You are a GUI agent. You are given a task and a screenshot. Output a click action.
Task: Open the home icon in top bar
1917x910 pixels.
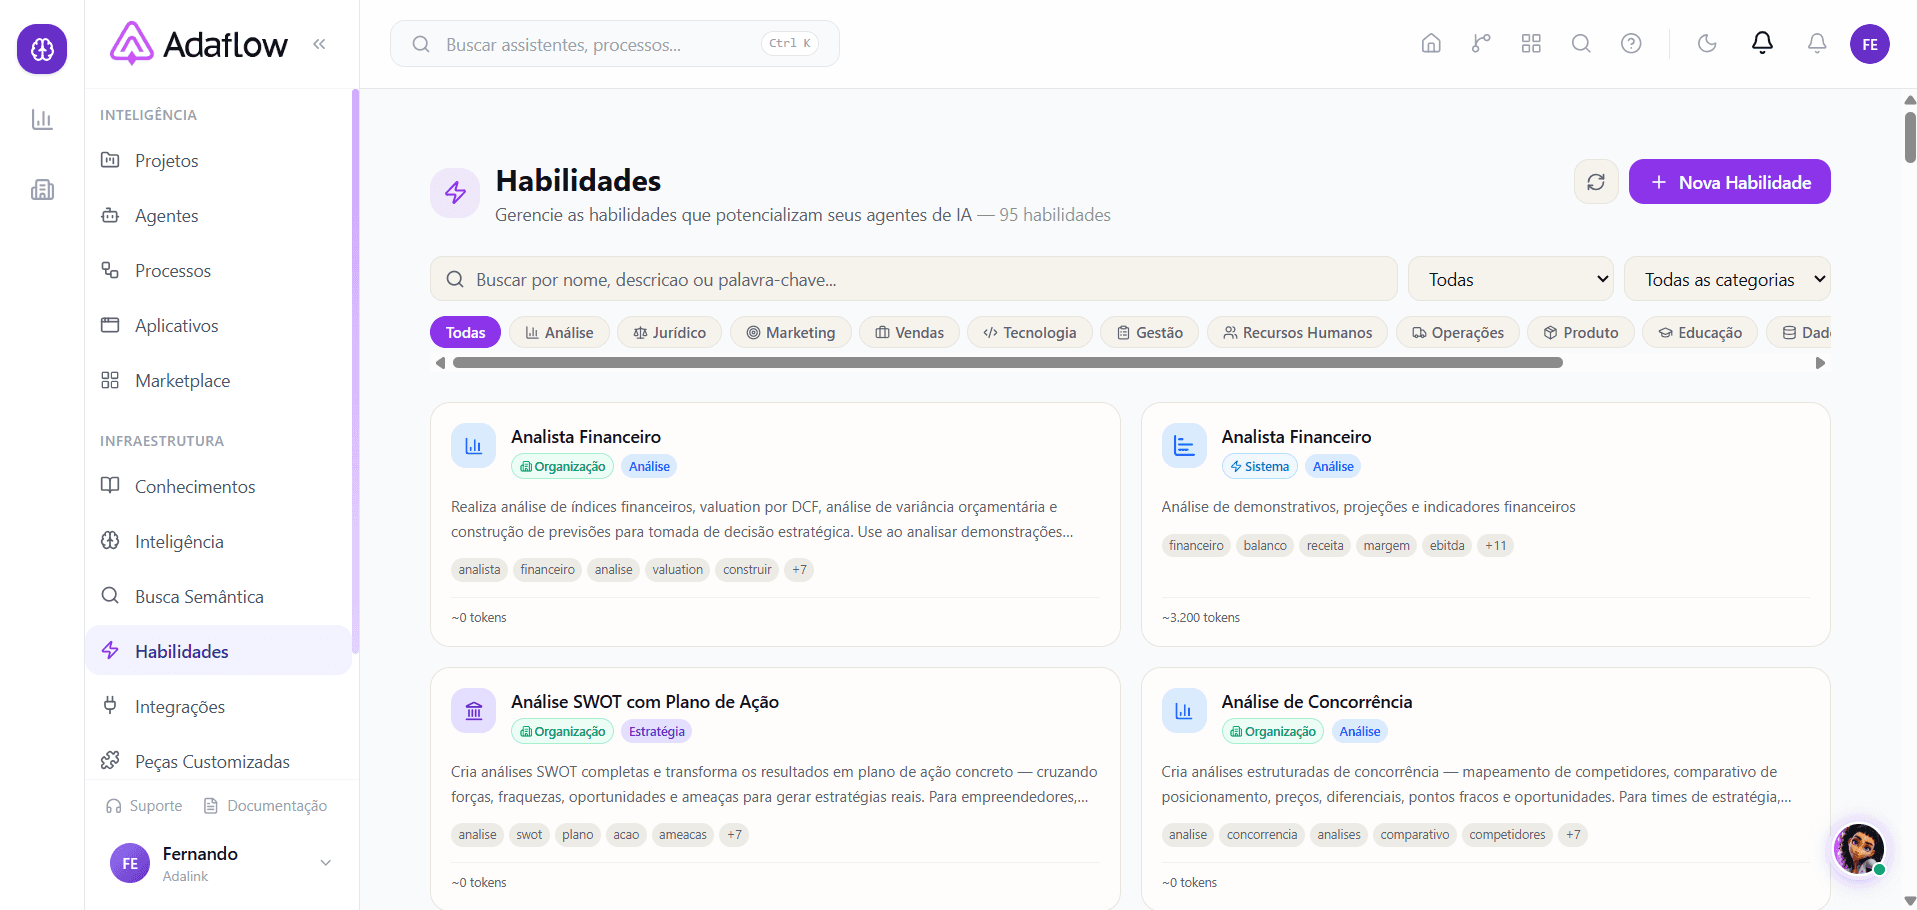tap(1431, 44)
